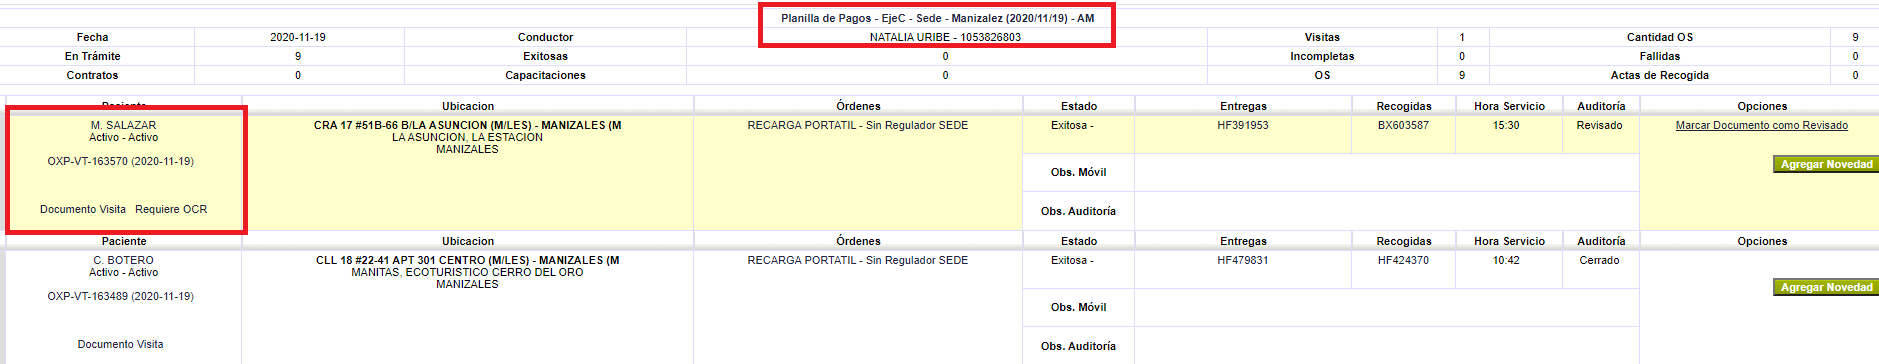1879x364 pixels.
Task: Open Documento Visita link for M. Salazar
Action: (83, 210)
